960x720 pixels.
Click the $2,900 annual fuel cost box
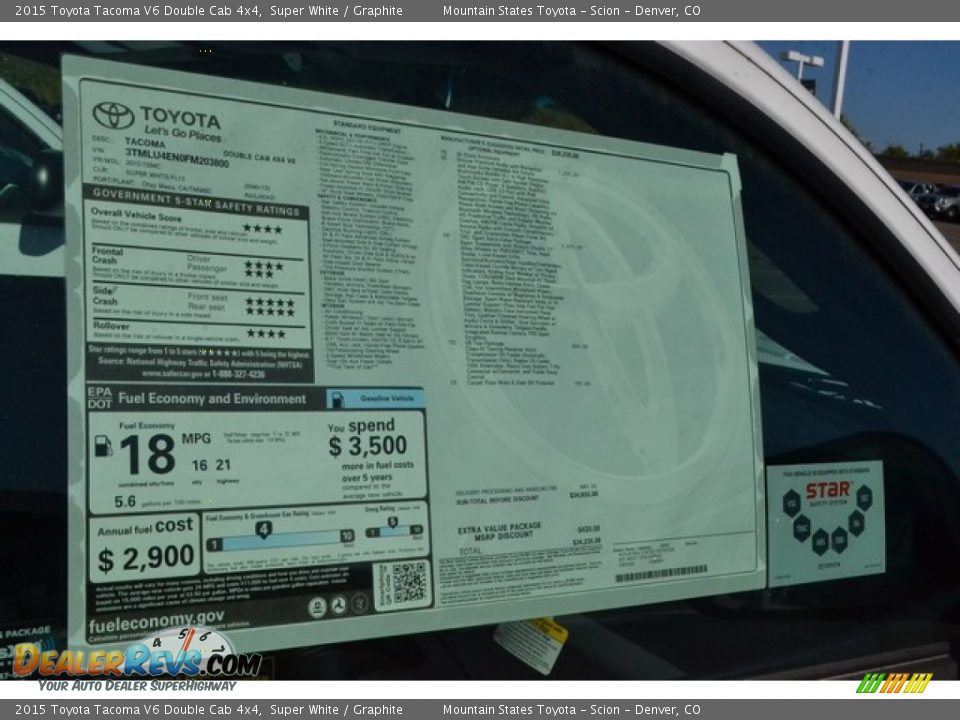pos(145,549)
